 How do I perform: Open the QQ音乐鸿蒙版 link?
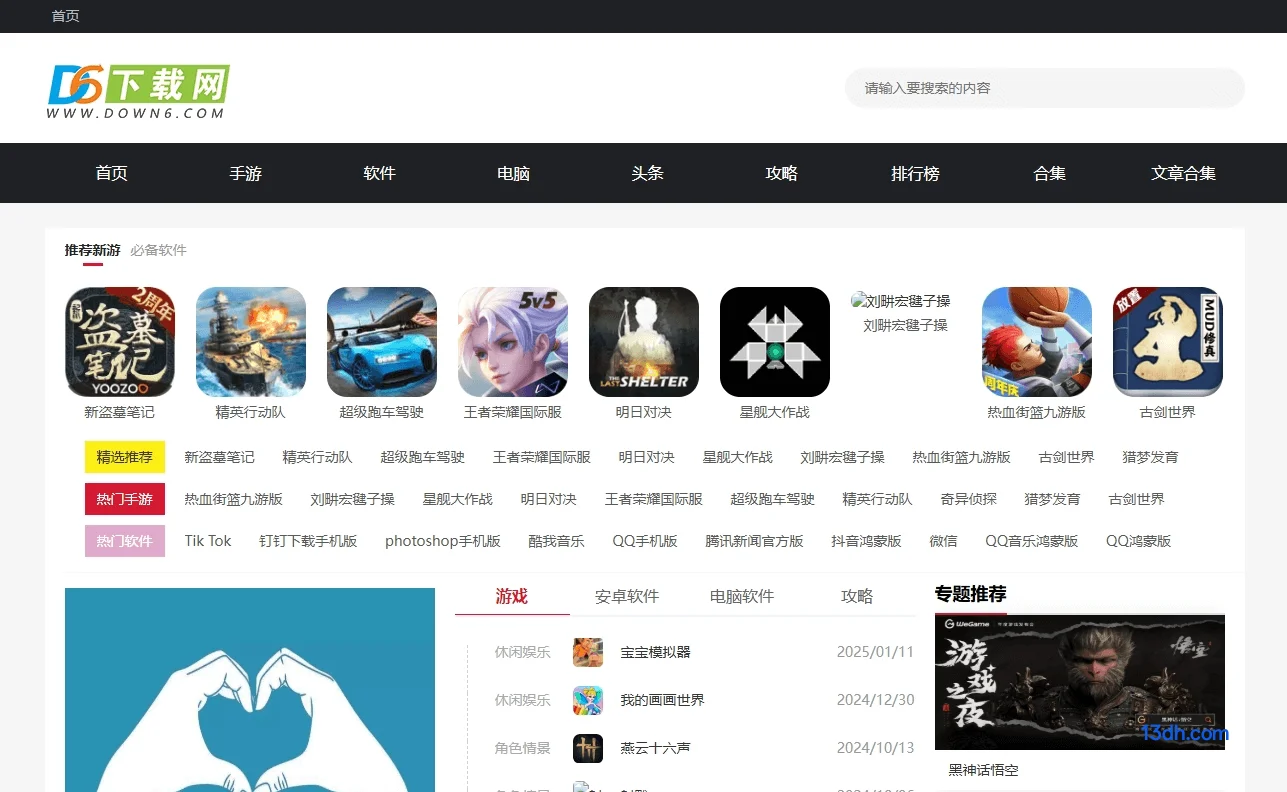1032,541
